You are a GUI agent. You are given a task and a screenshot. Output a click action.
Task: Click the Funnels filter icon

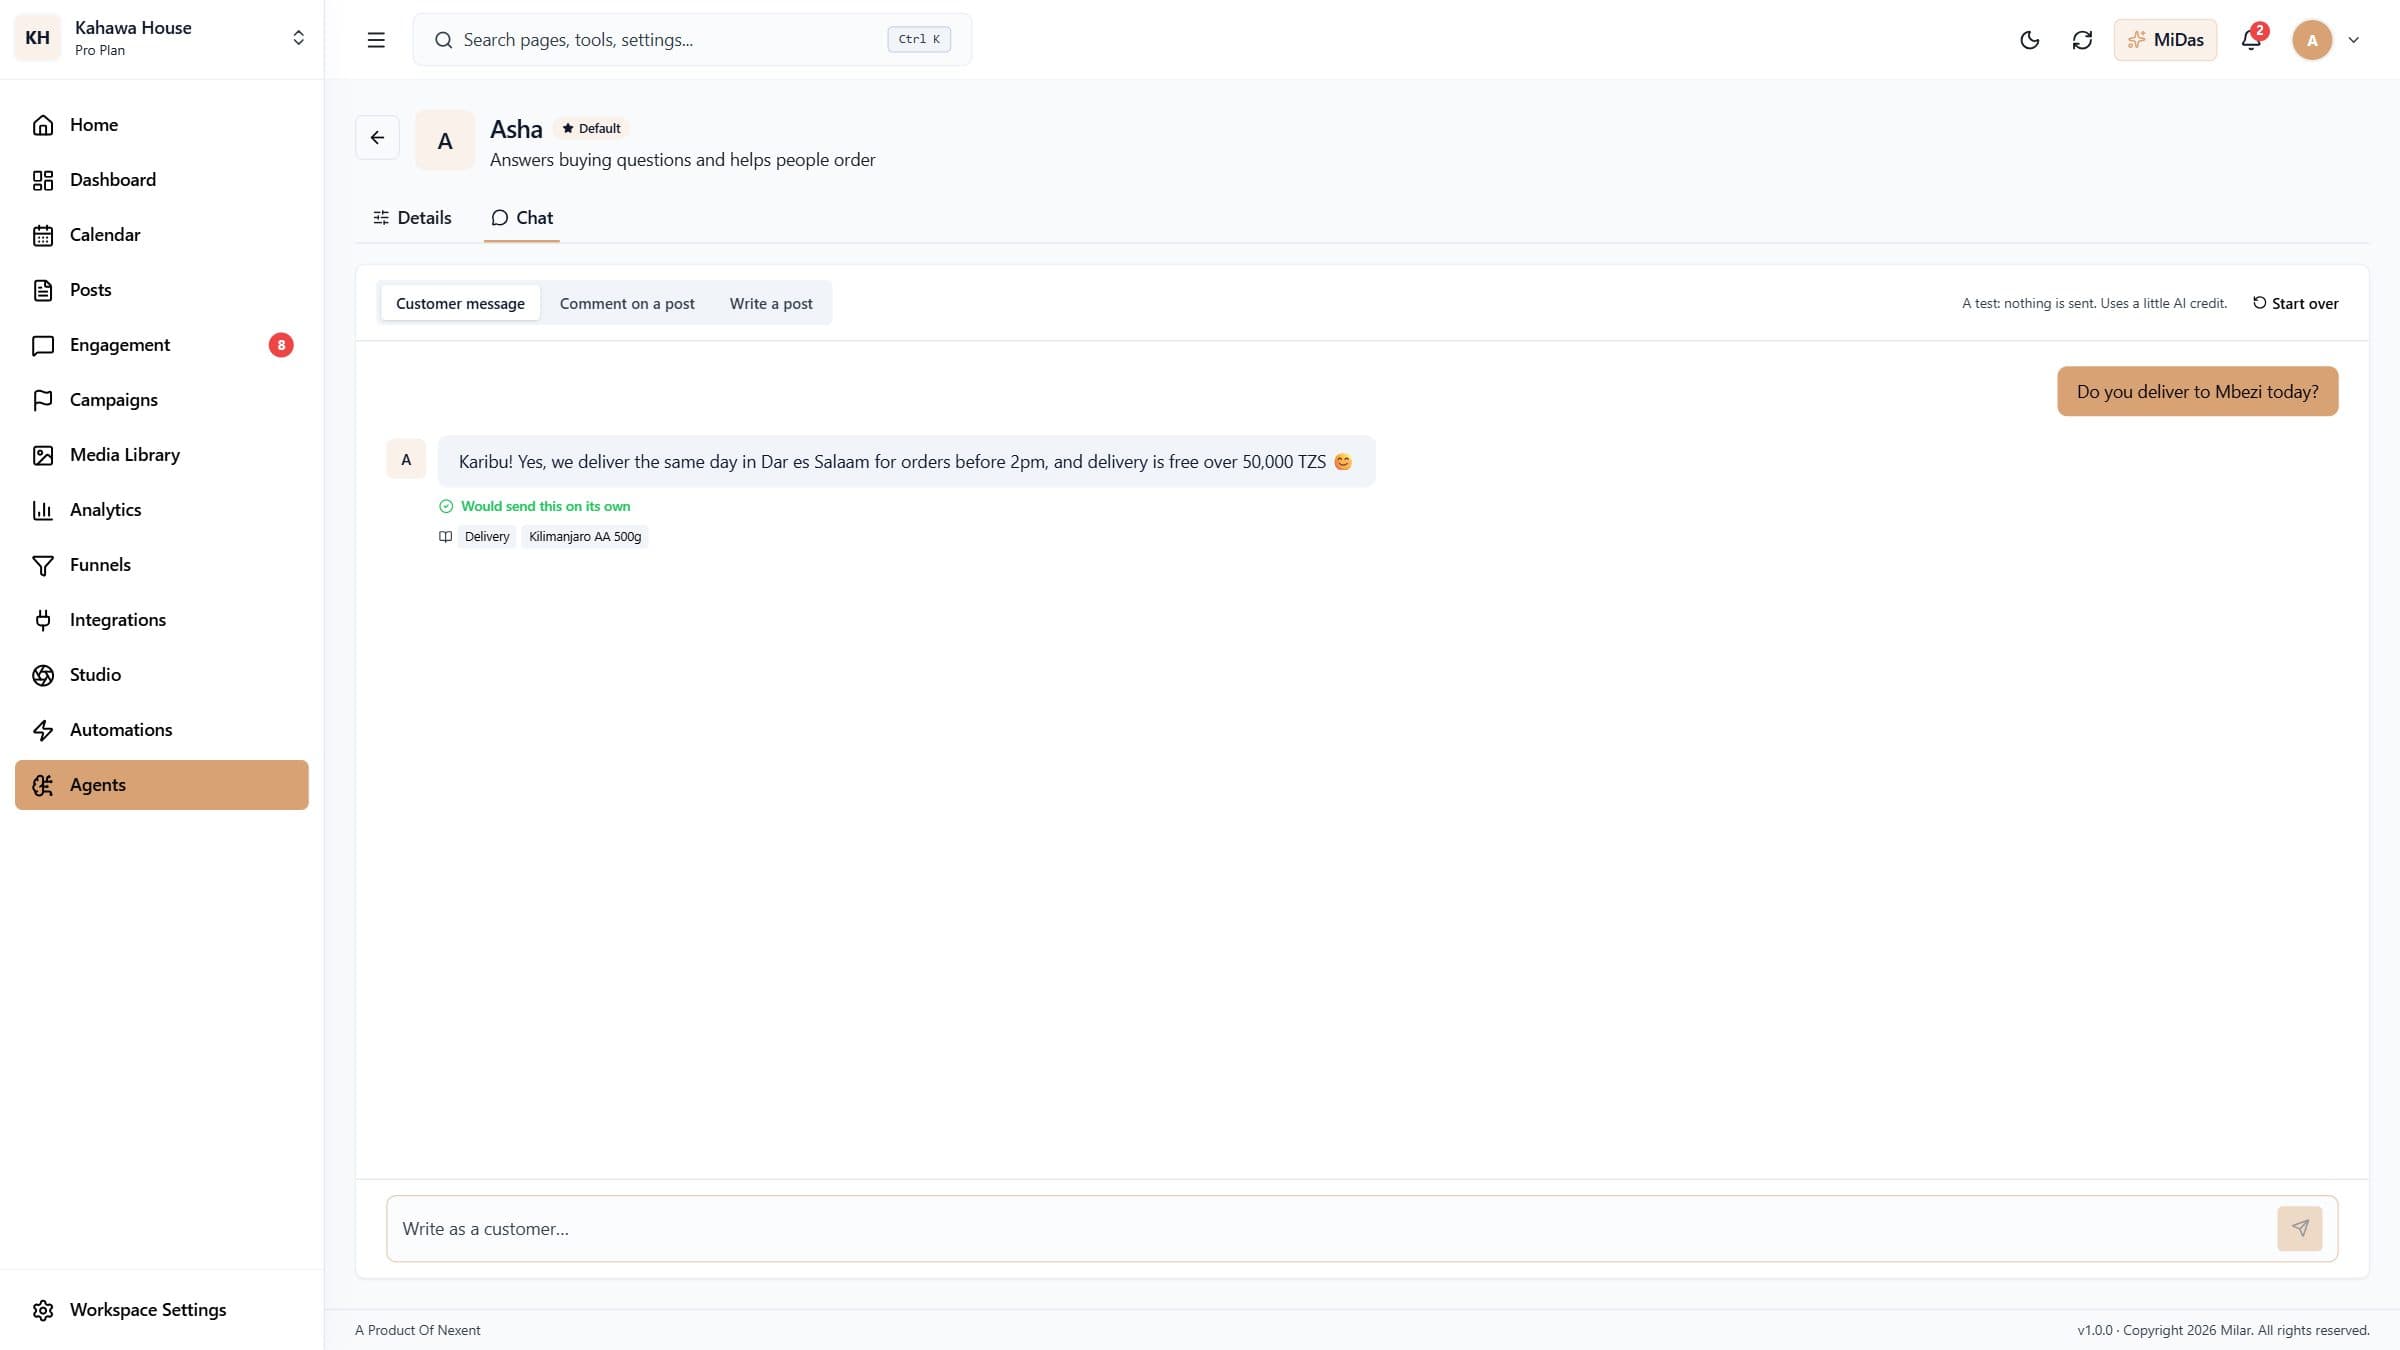point(42,565)
